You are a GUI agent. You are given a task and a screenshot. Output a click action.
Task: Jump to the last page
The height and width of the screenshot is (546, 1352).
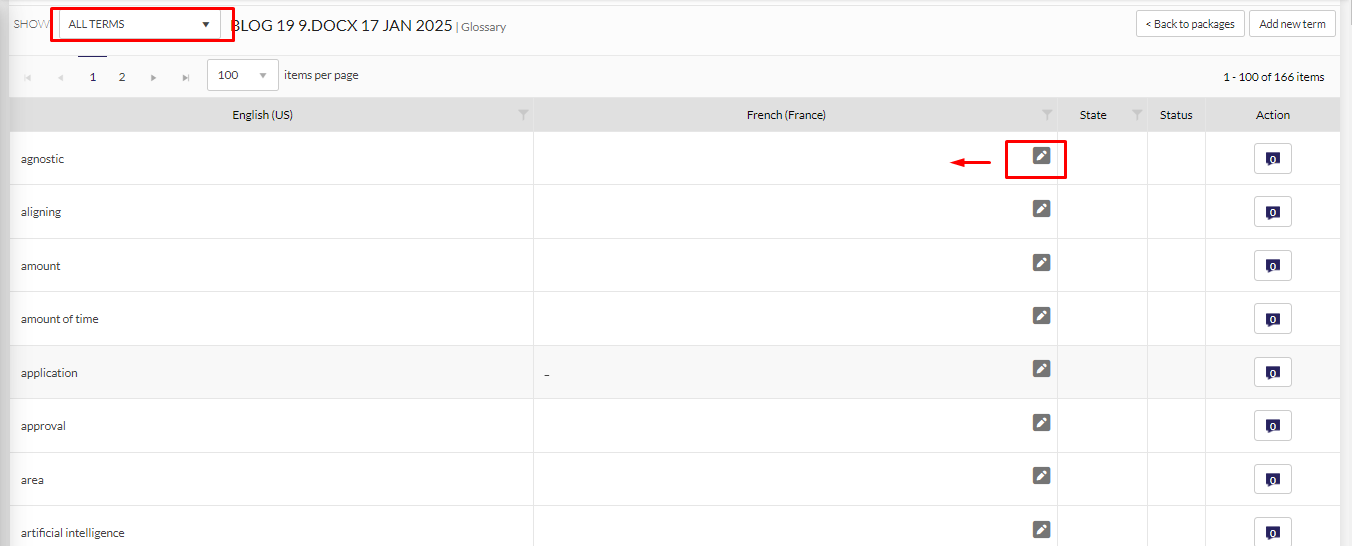tap(185, 77)
